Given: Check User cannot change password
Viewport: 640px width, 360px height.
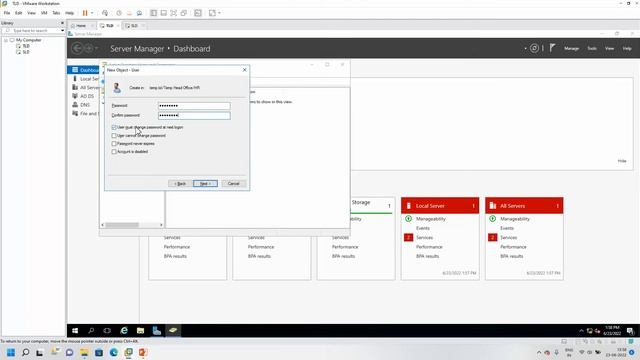Looking at the screenshot, I should coord(114,136).
